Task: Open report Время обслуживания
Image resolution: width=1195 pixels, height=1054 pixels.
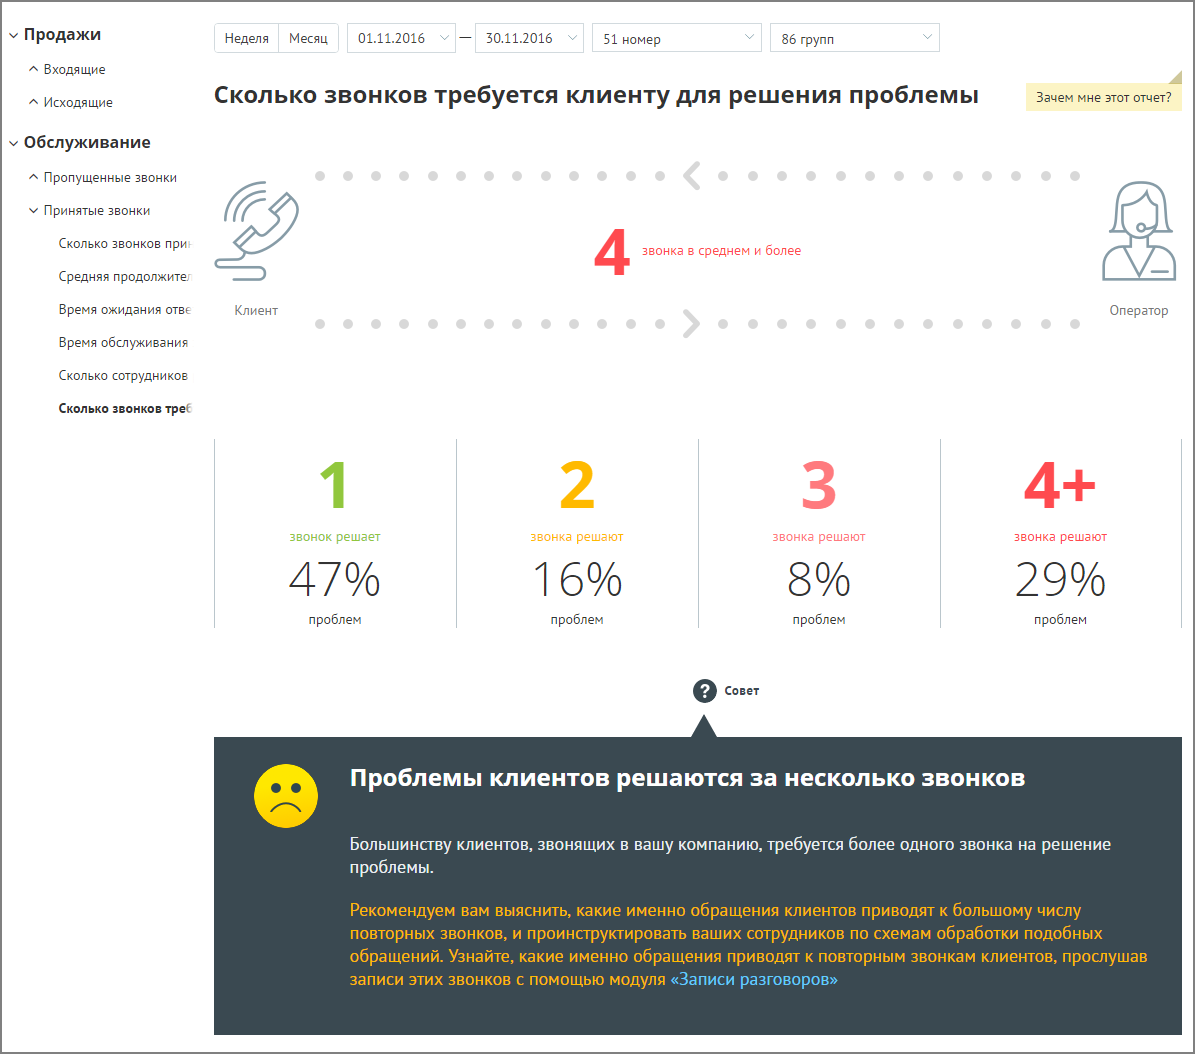Action: coord(123,343)
